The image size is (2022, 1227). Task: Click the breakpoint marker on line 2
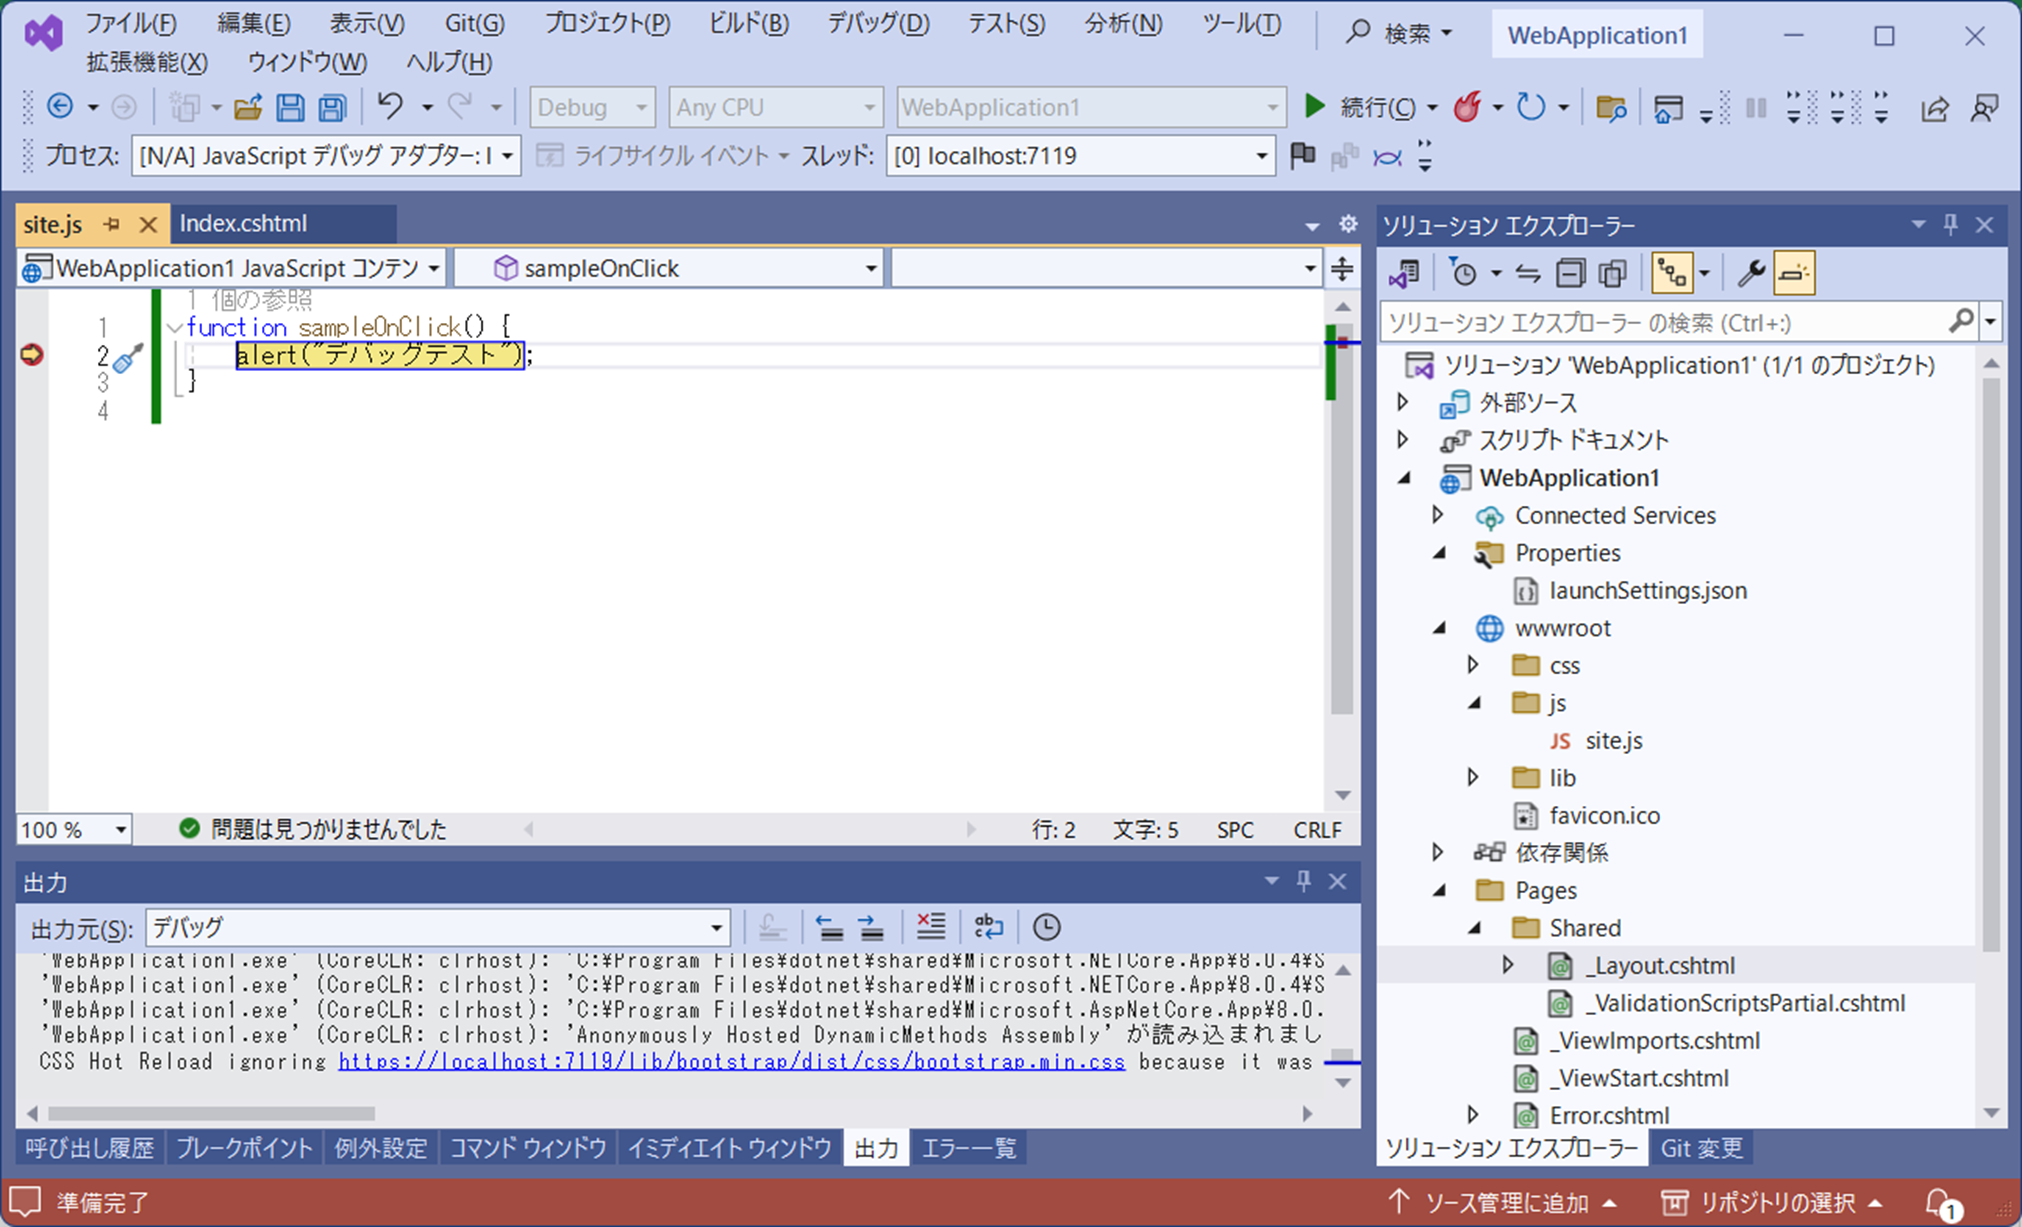(x=31, y=355)
